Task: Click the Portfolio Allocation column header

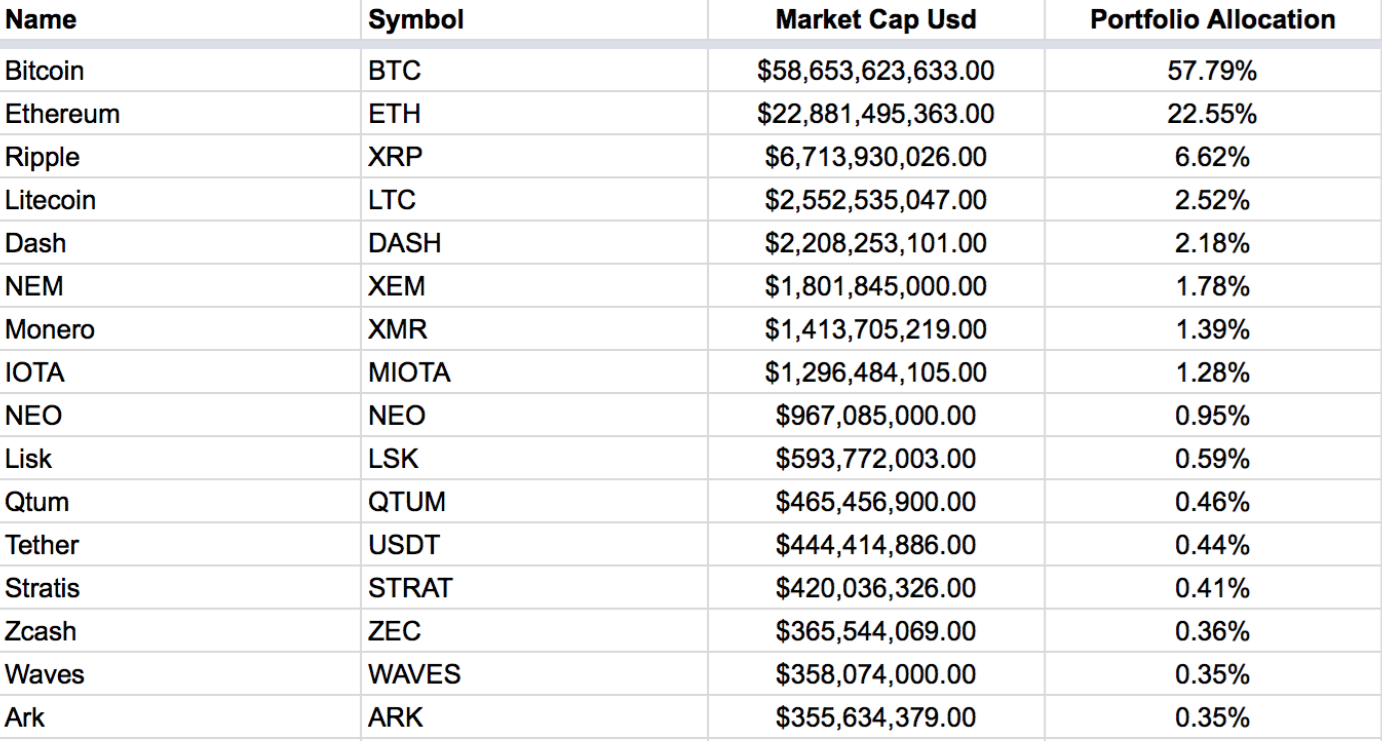Action: tap(1212, 20)
